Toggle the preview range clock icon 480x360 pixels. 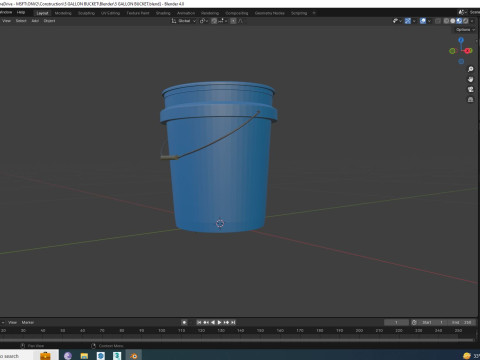coord(414,322)
